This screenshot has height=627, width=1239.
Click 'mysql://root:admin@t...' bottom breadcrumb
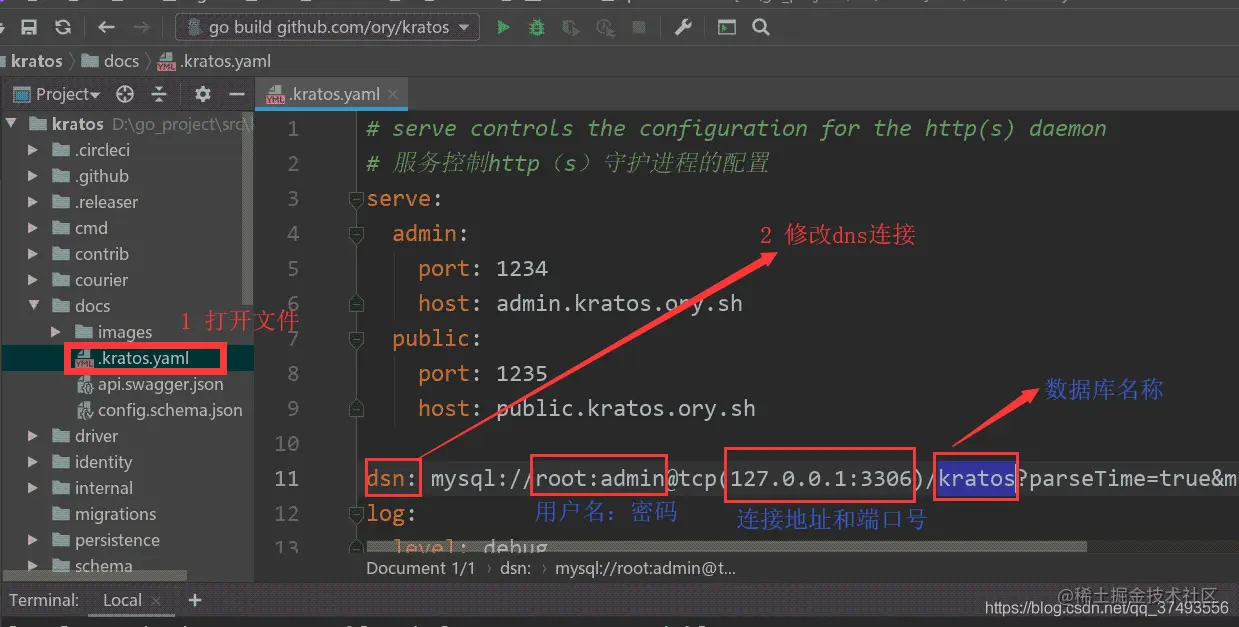click(645, 568)
